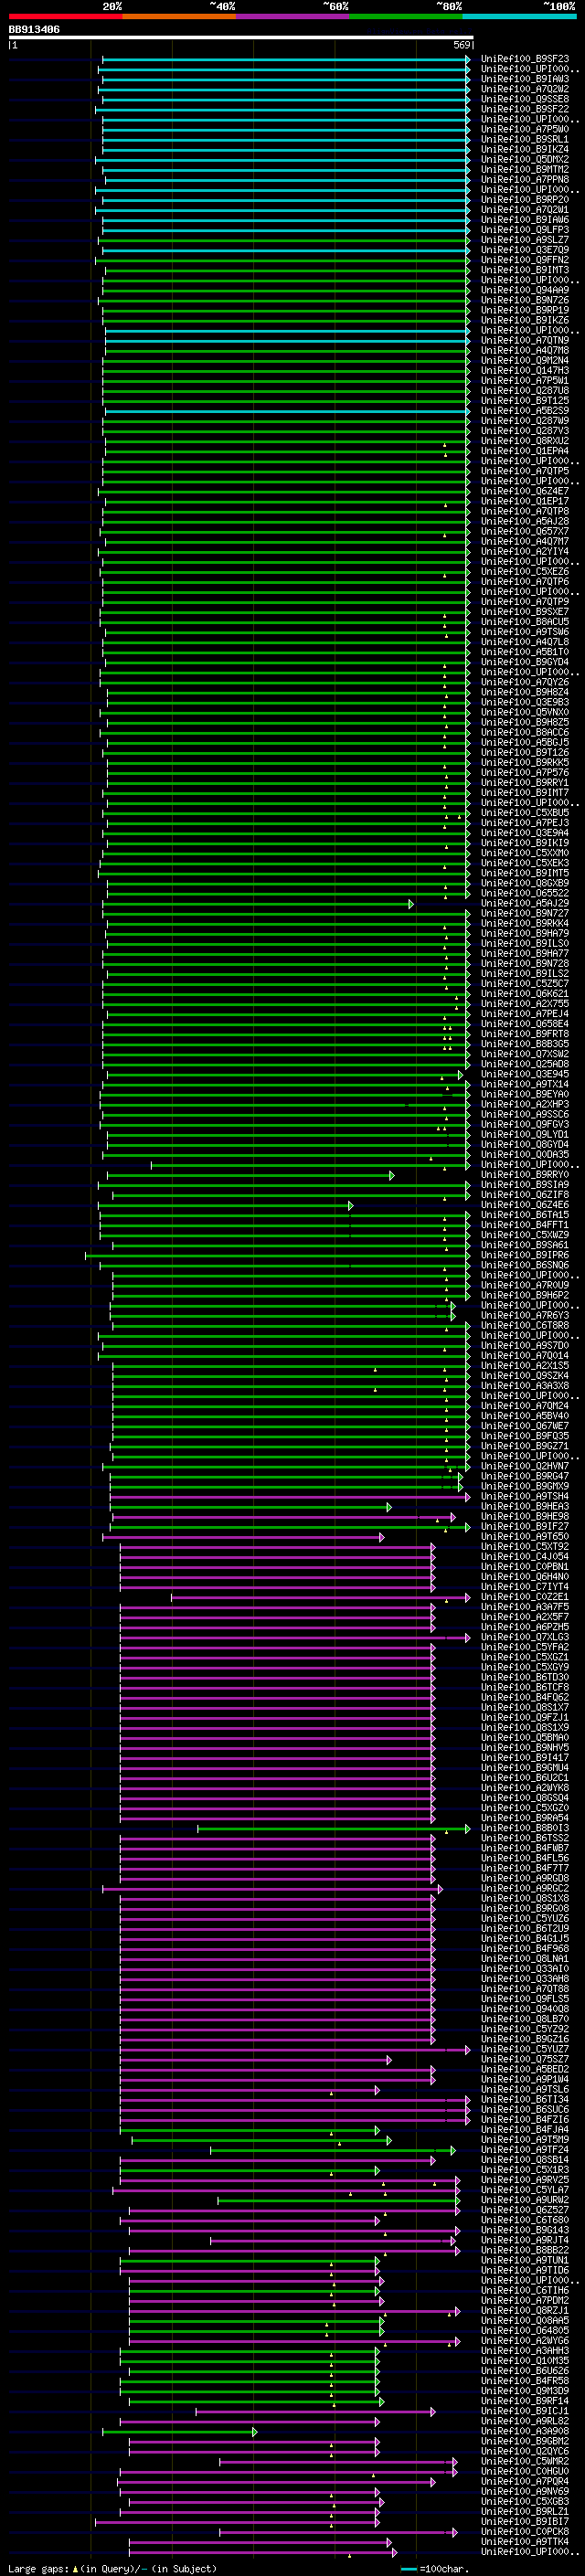Open hit UniRef100_B9SF23
The width and height of the screenshot is (585, 2576).
pos(525,59)
